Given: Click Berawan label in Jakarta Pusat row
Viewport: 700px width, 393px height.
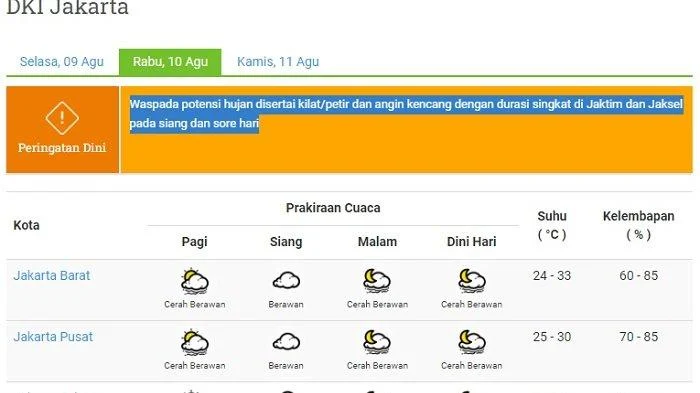Looking at the screenshot, I should (286, 365).
